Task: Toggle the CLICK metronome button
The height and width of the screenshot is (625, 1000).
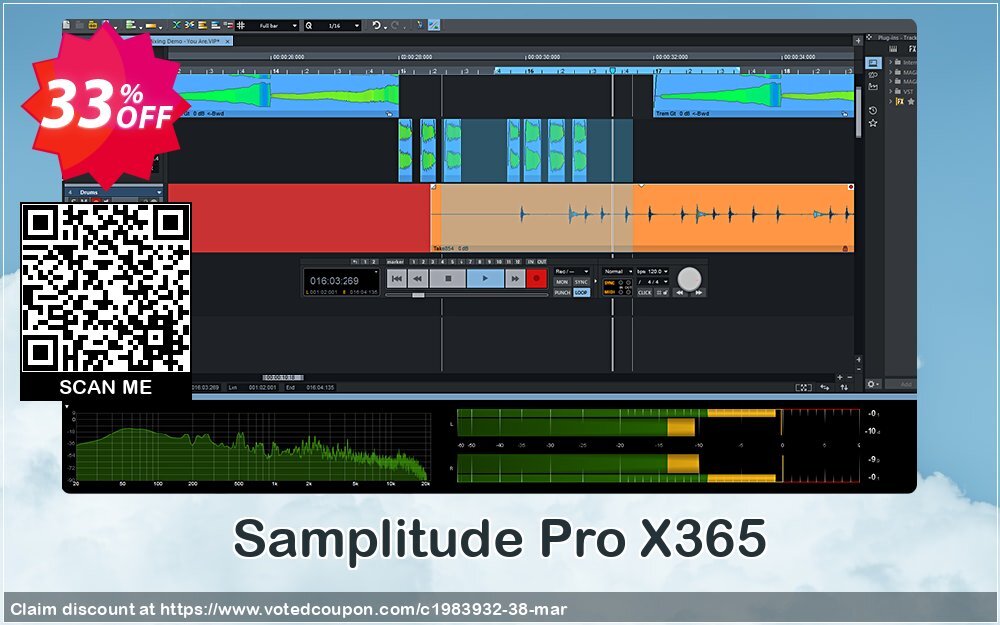Action: click(645, 293)
